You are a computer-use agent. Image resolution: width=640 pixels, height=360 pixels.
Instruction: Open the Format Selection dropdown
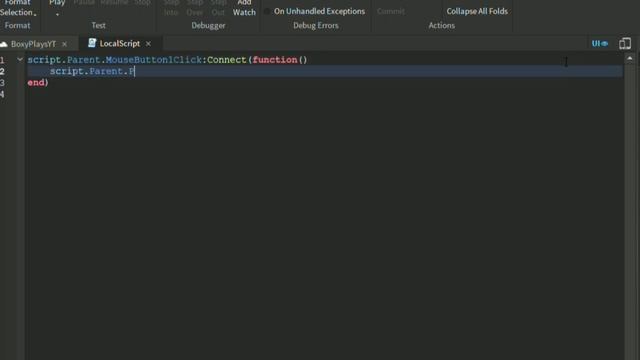(17, 8)
